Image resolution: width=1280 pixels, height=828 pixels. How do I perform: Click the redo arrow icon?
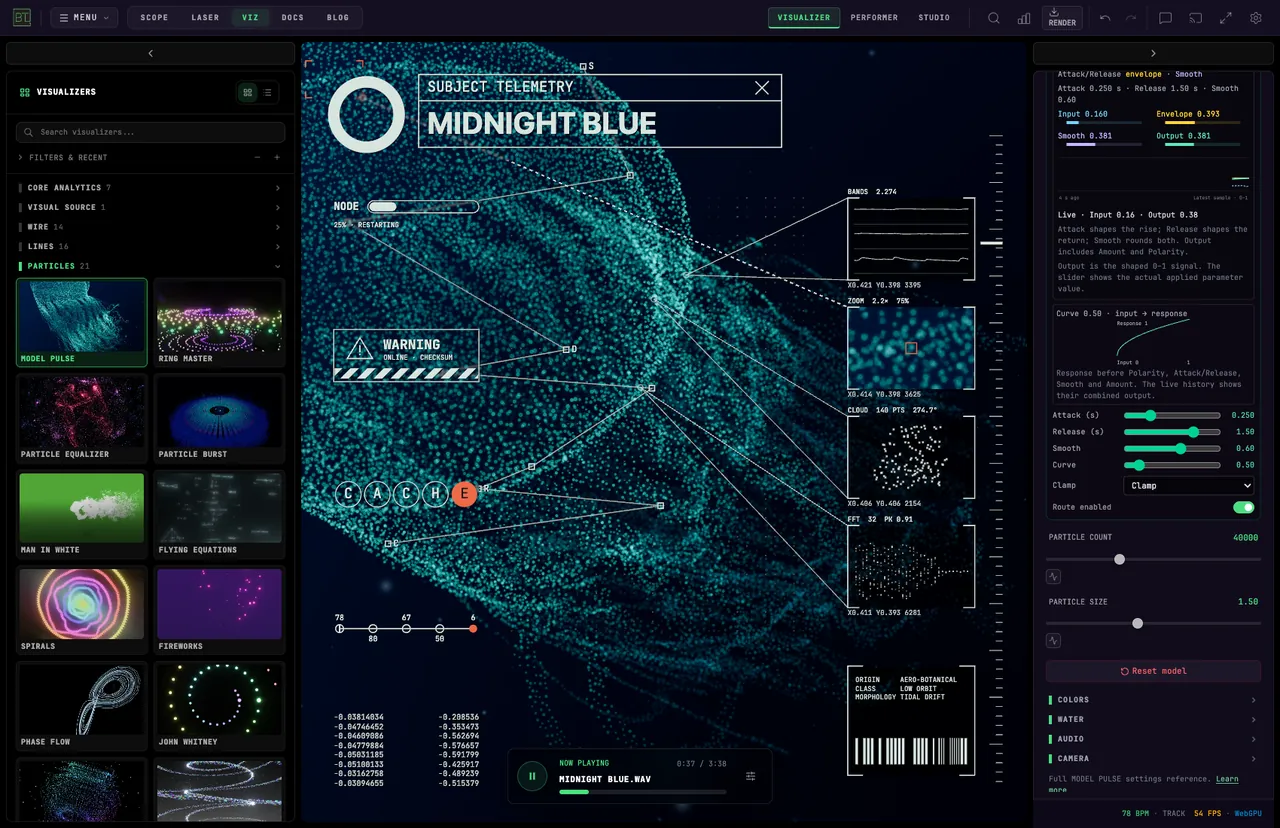(1131, 18)
